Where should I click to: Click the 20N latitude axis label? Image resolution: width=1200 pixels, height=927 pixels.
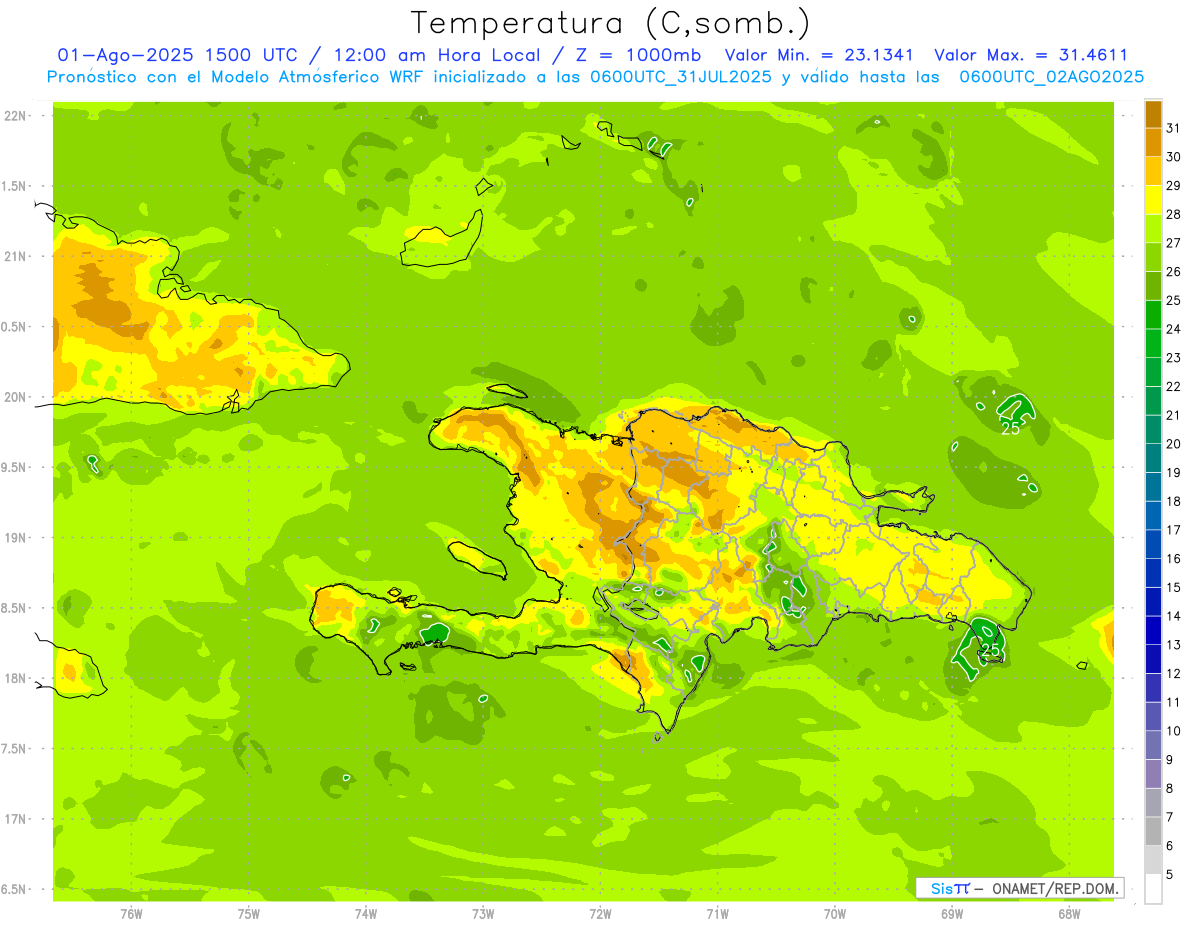(x=15, y=397)
